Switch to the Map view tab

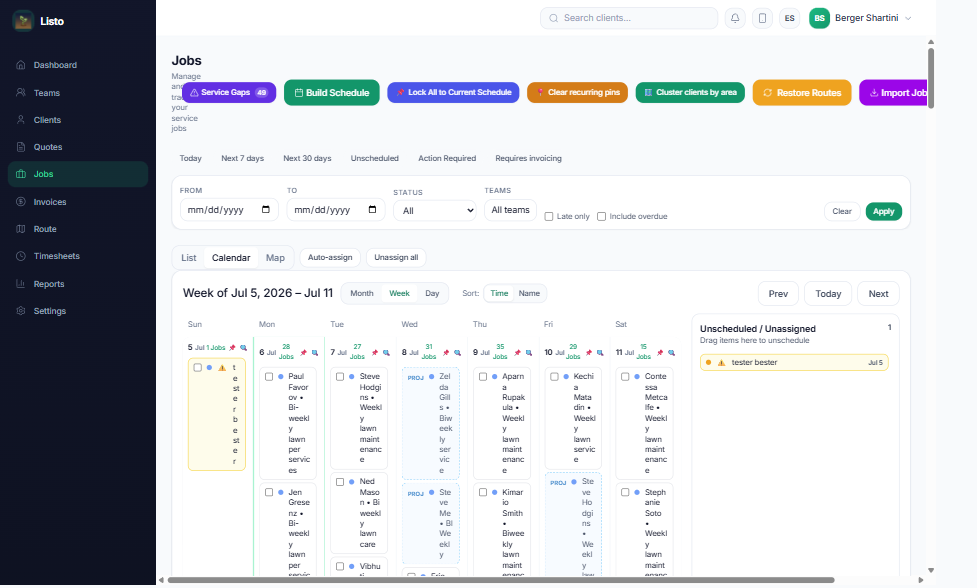(275, 258)
